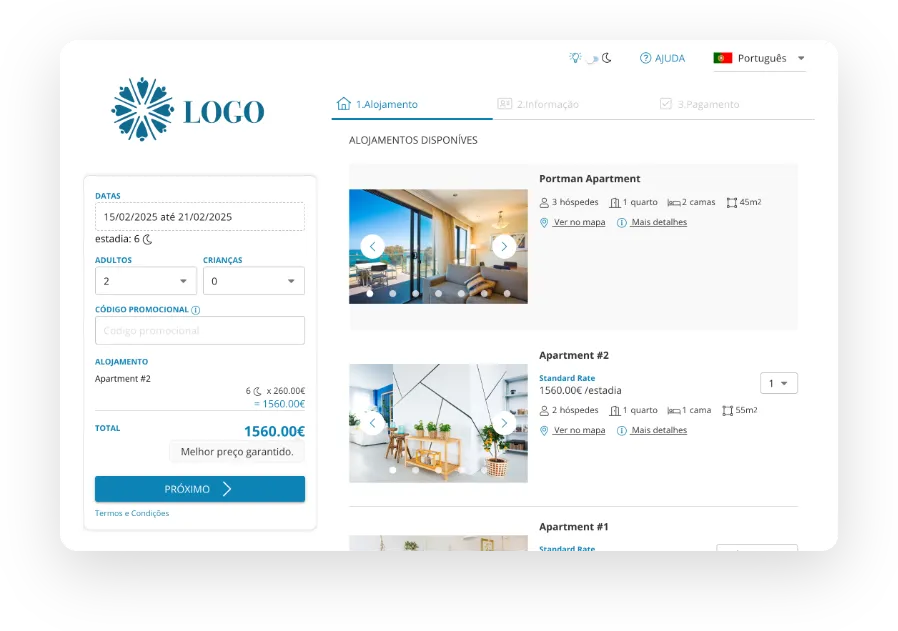Click the area icon by 55m2
The width and height of the screenshot is (898, 631).
[728, 411]
